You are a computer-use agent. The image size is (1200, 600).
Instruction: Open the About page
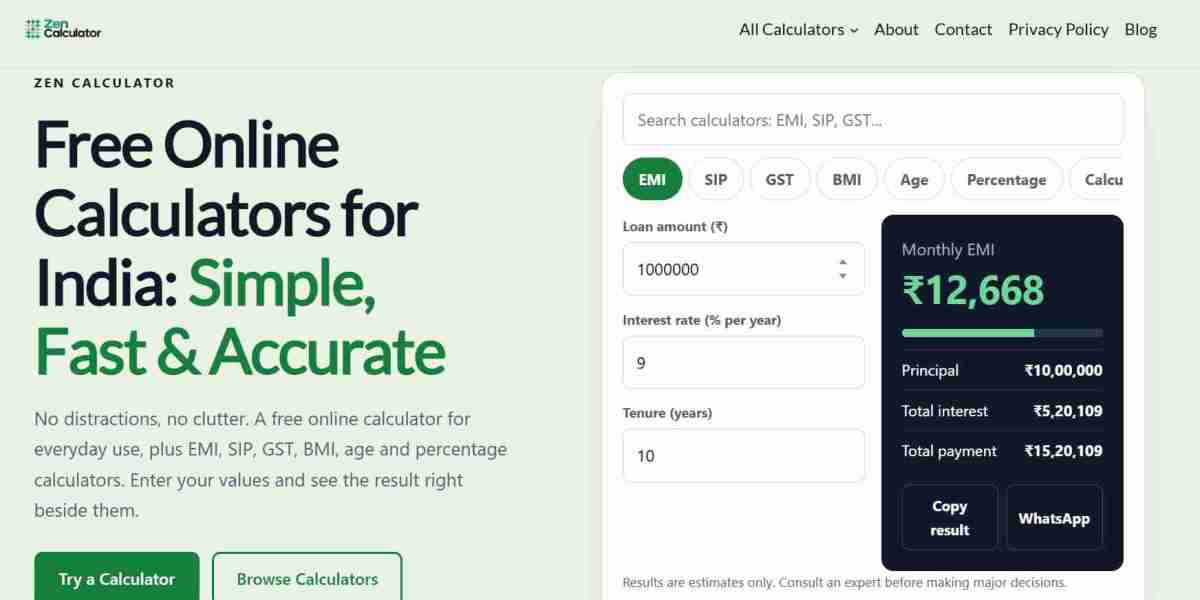click(x=896, y=29)
